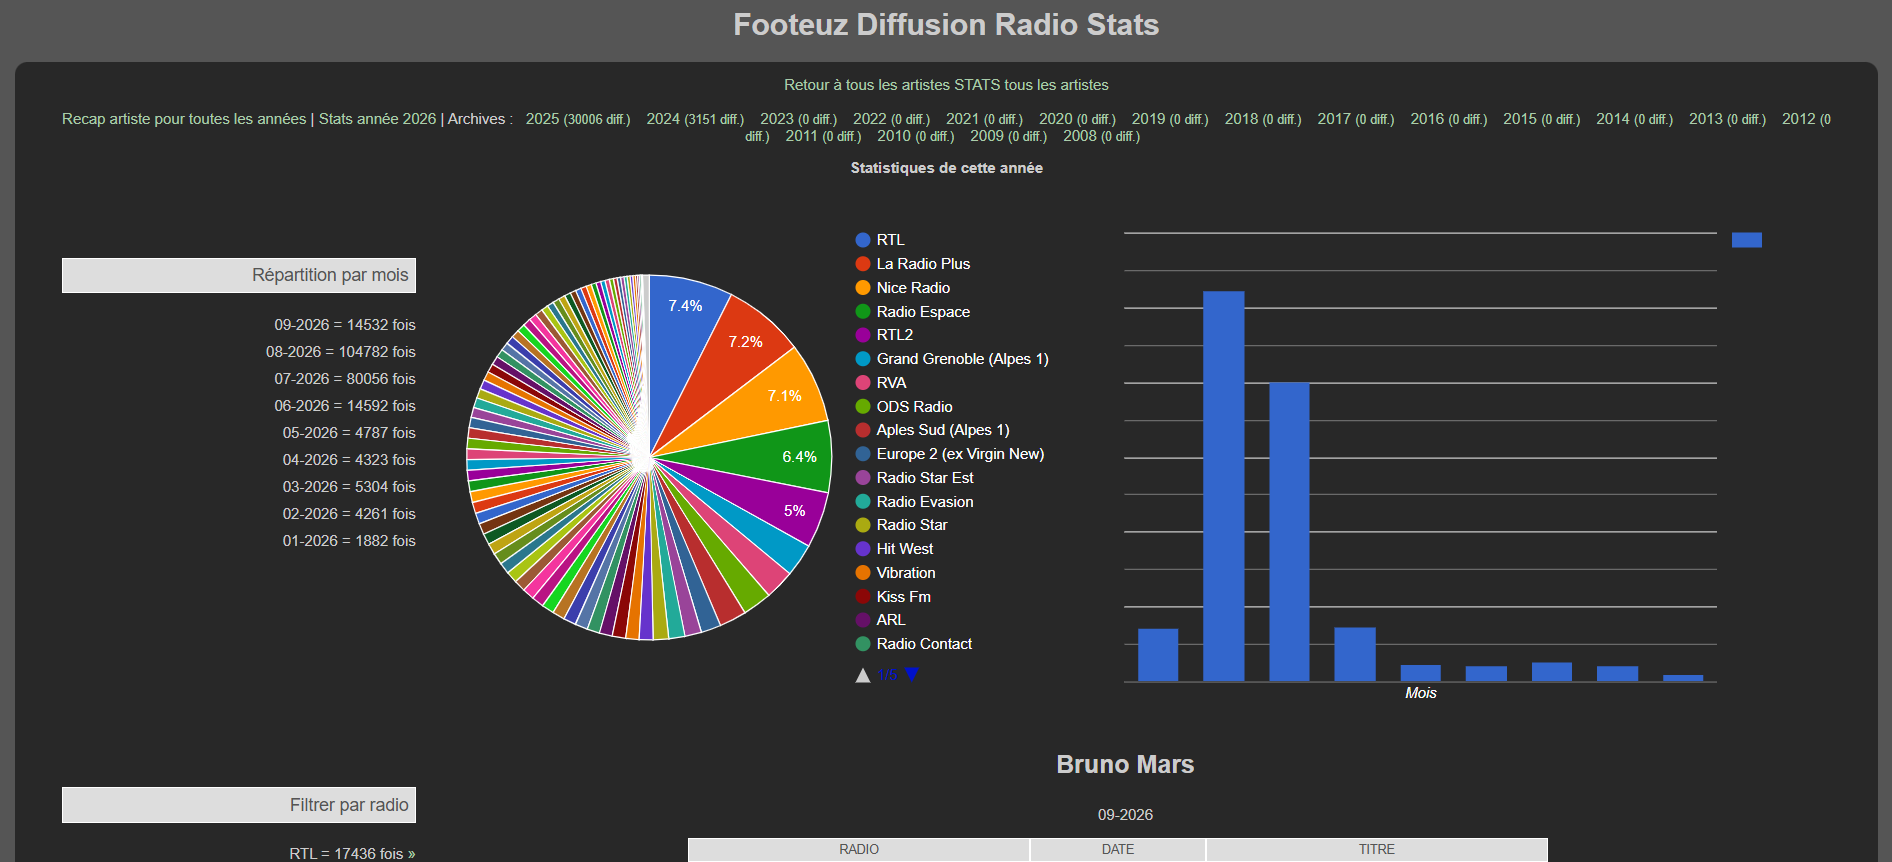Image resolution: width=1892 pixels, height=862 pixels.
Task: Click the Grand Grenoble (Alpes 1) legend marker
Action: click(863, 359)
